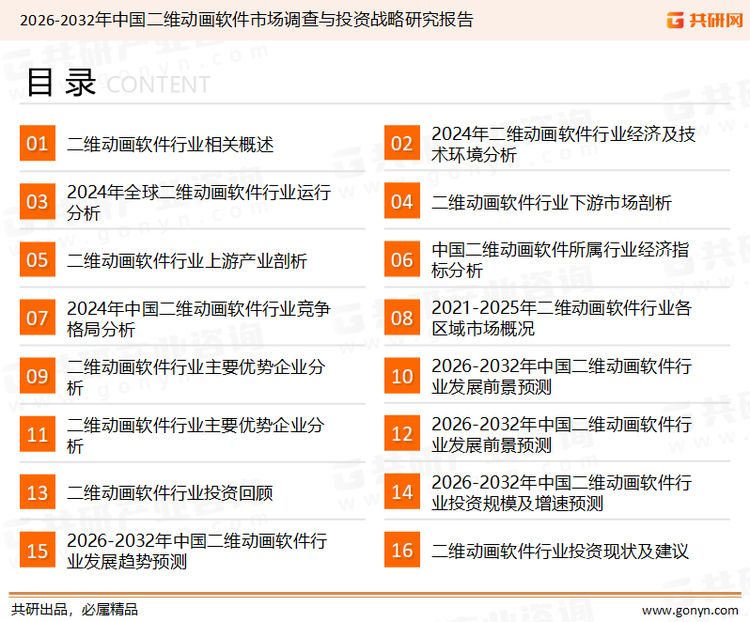
Task: Open chapter 行业发展趋势预测
Action: click(197, 551)
